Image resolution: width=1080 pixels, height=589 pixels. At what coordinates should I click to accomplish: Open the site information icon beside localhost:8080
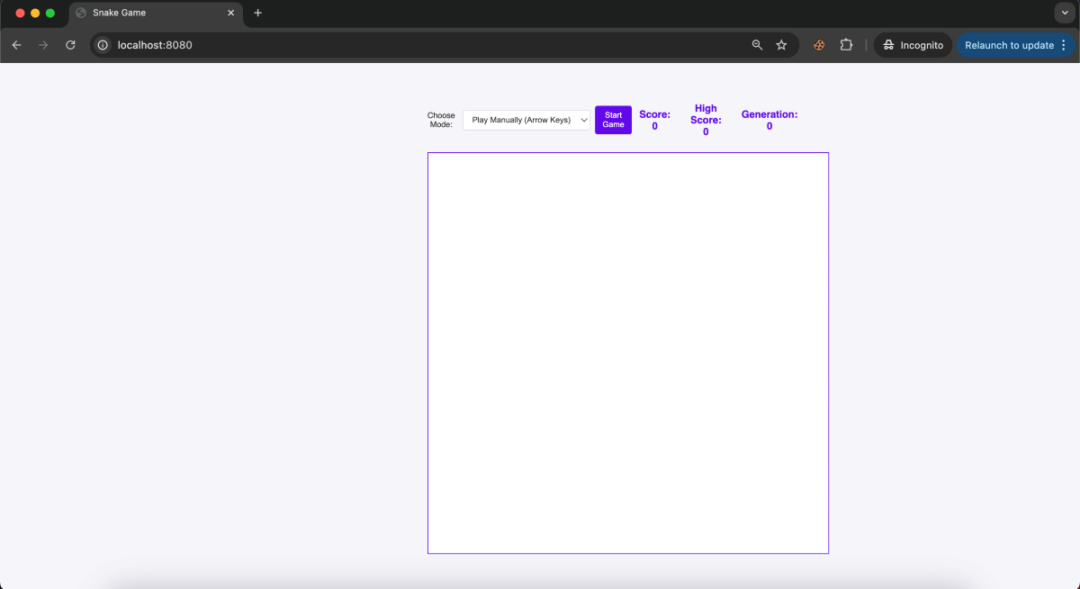point(101,45)
